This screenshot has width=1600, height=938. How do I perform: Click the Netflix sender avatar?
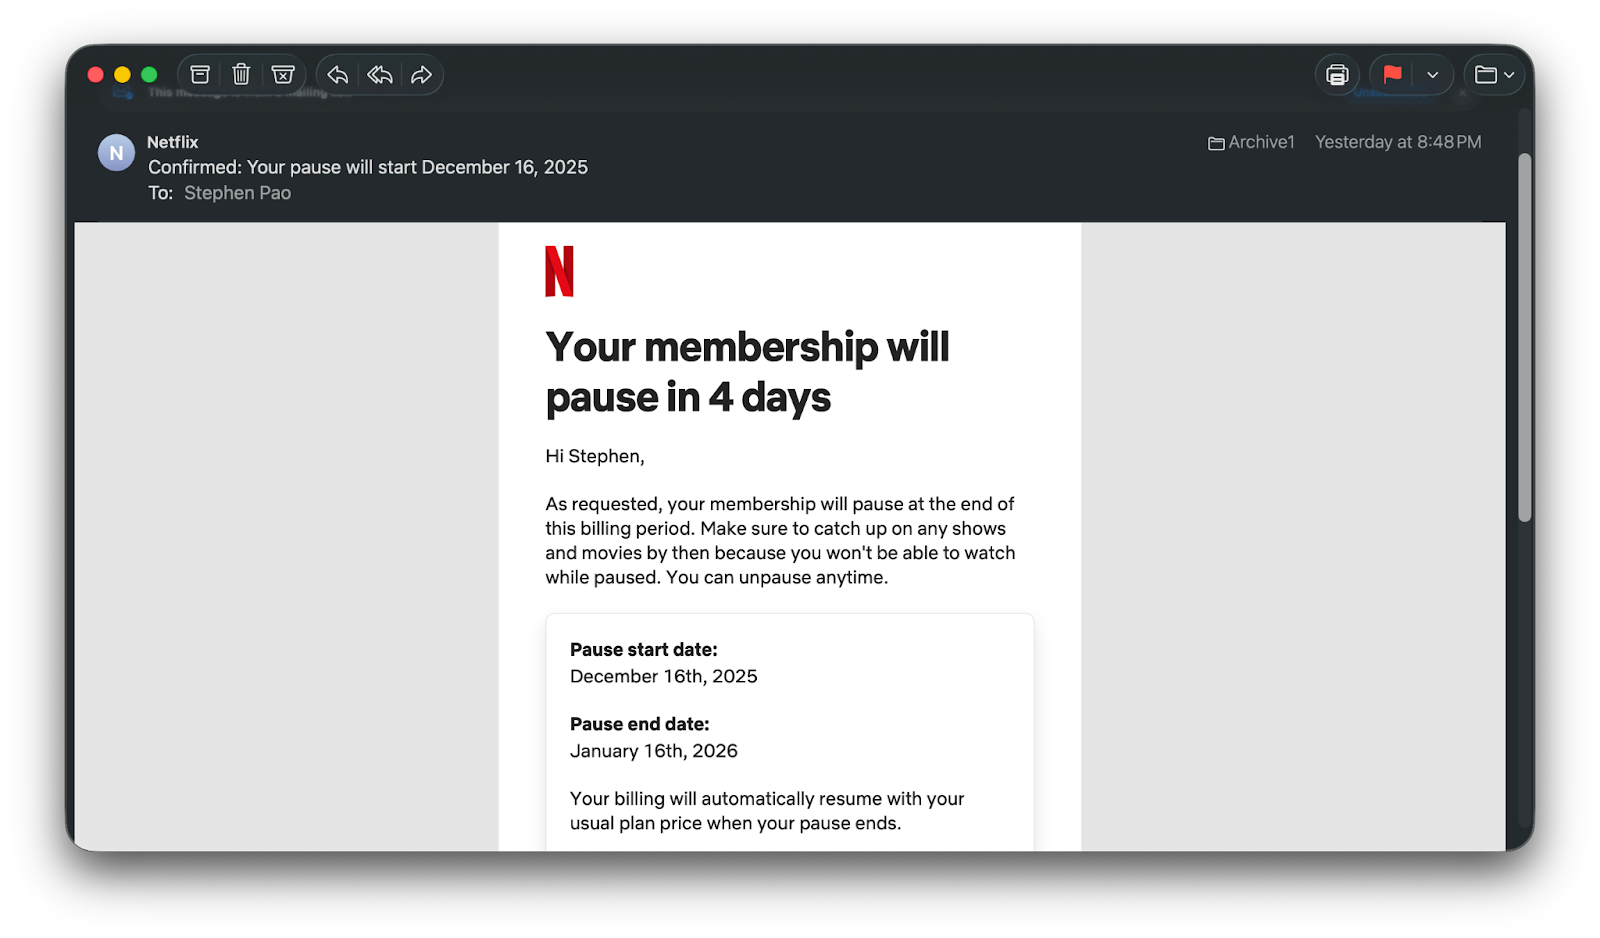[116, 153]
